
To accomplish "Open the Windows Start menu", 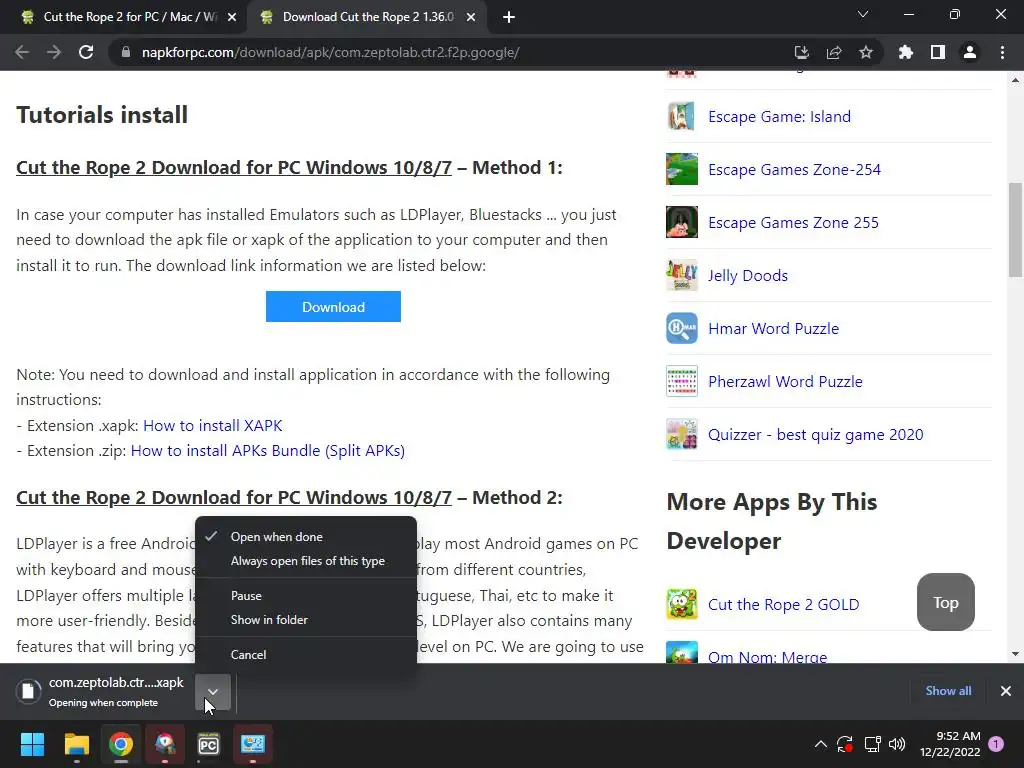I will (32, 744).
